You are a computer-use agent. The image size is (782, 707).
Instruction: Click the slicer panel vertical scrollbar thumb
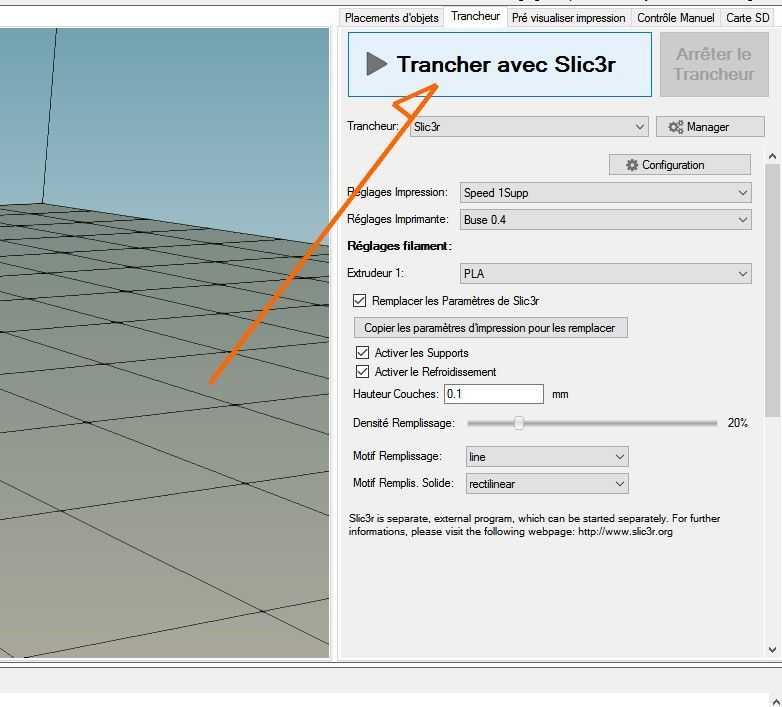pyautogui.click(x=773, y=290)
